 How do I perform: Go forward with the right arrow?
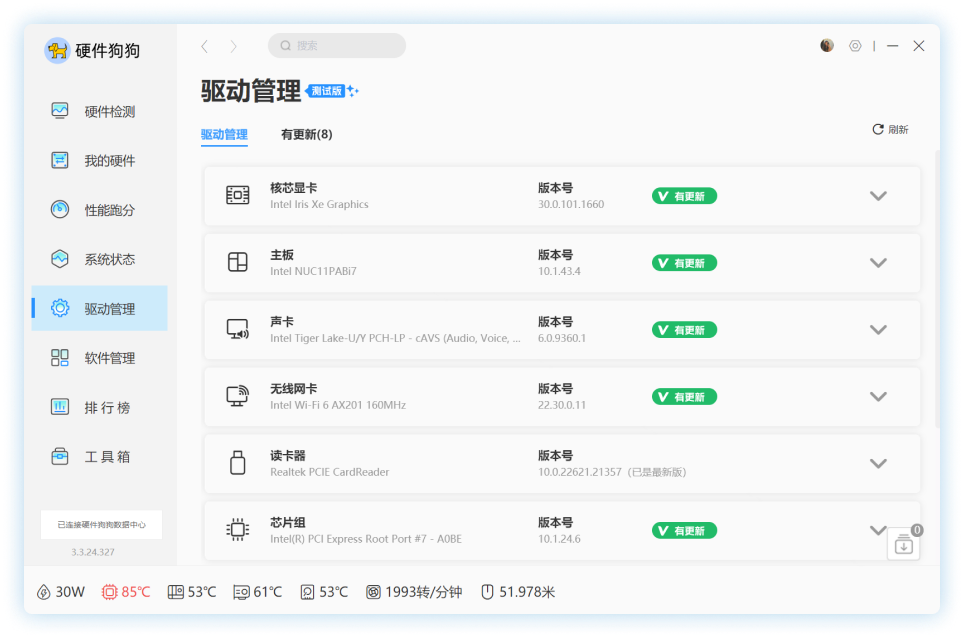233,46
